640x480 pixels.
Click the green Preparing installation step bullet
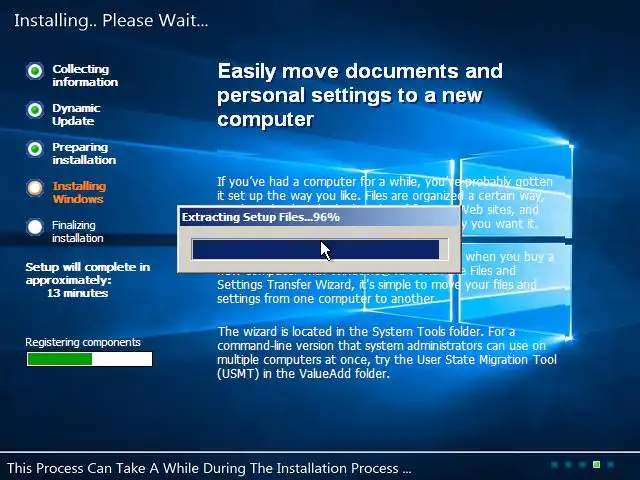tap(35, 149)
